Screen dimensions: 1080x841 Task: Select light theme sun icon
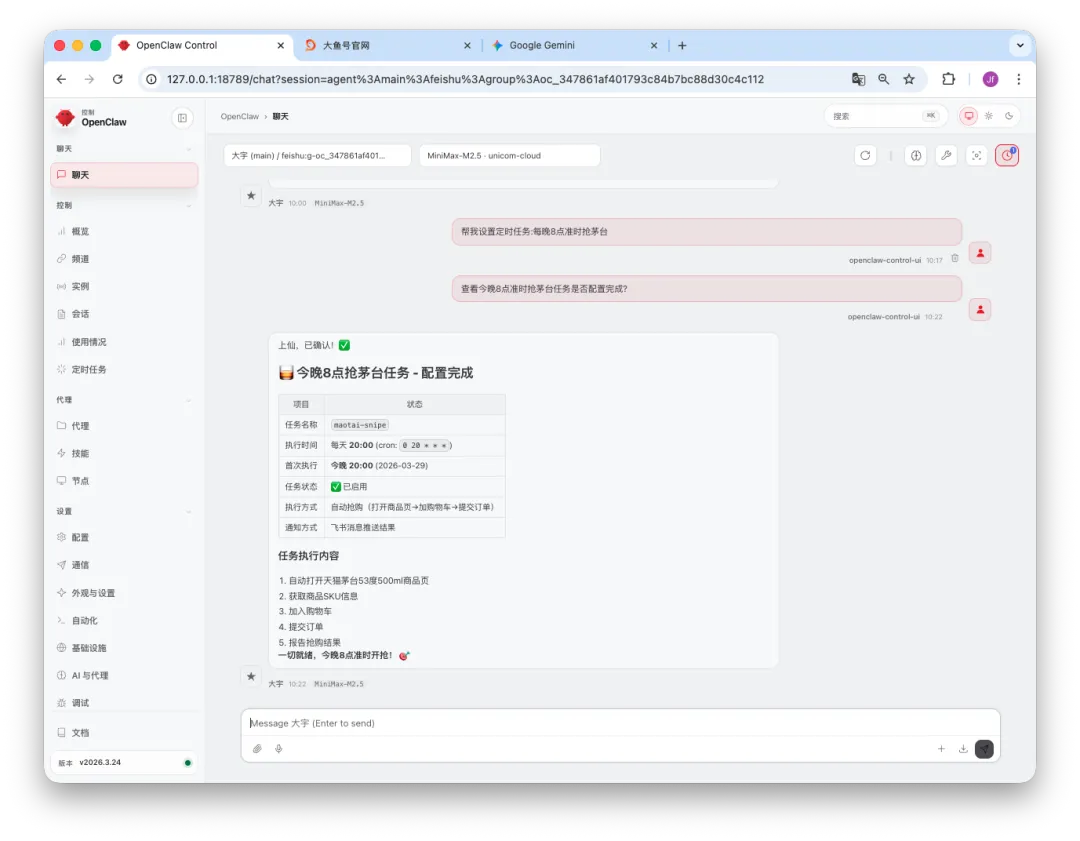(x=988, y=116)
